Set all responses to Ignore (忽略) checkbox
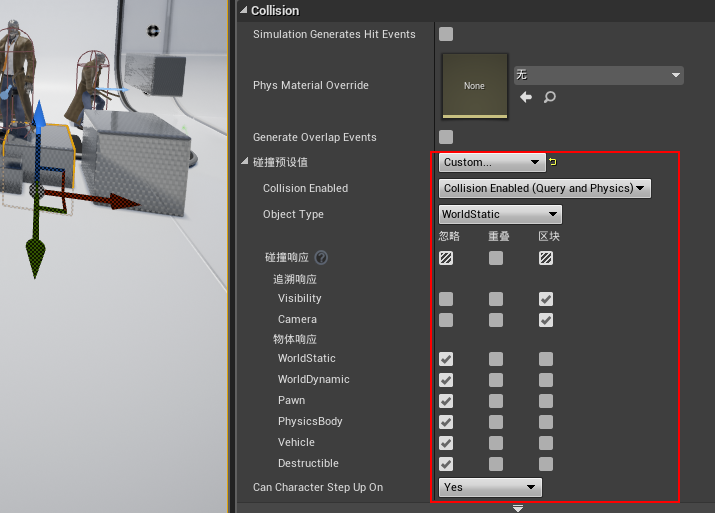 click(446, 258)
